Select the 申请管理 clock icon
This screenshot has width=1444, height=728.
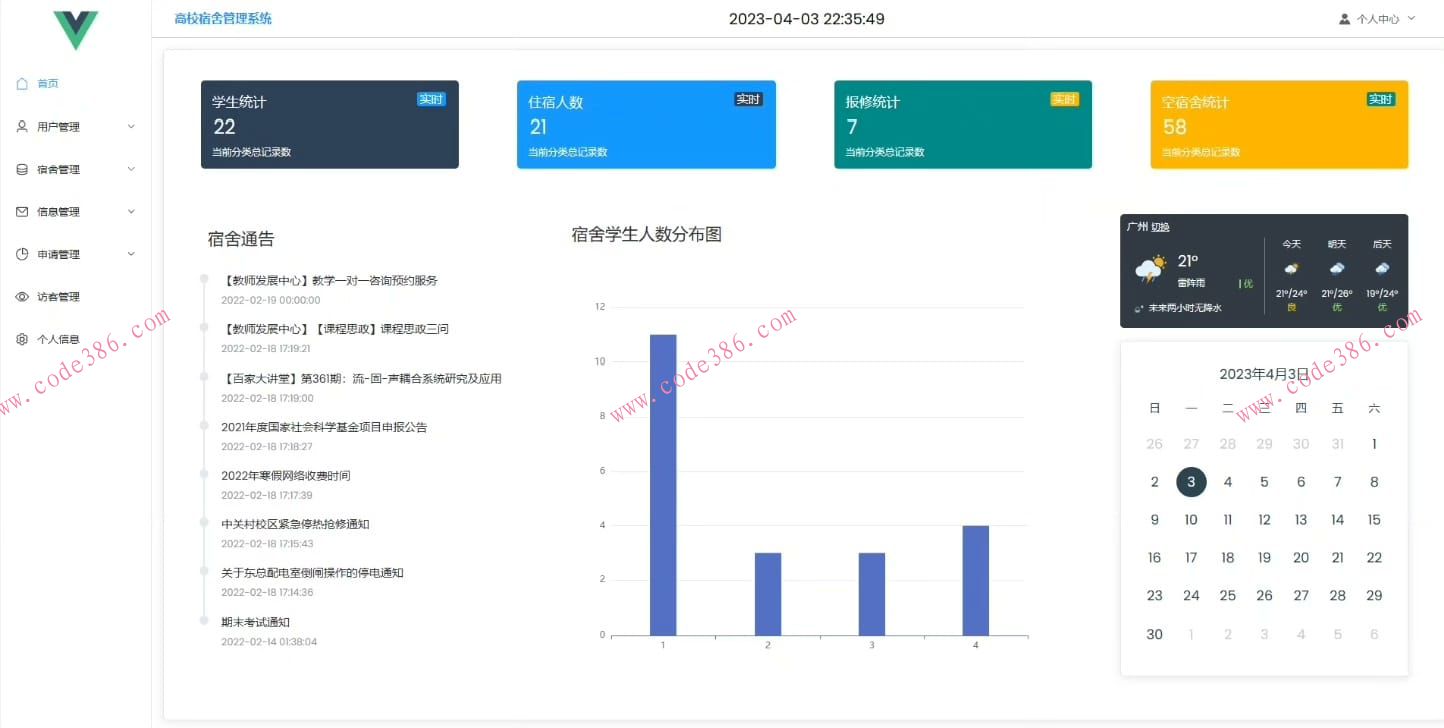click(24, 253)
